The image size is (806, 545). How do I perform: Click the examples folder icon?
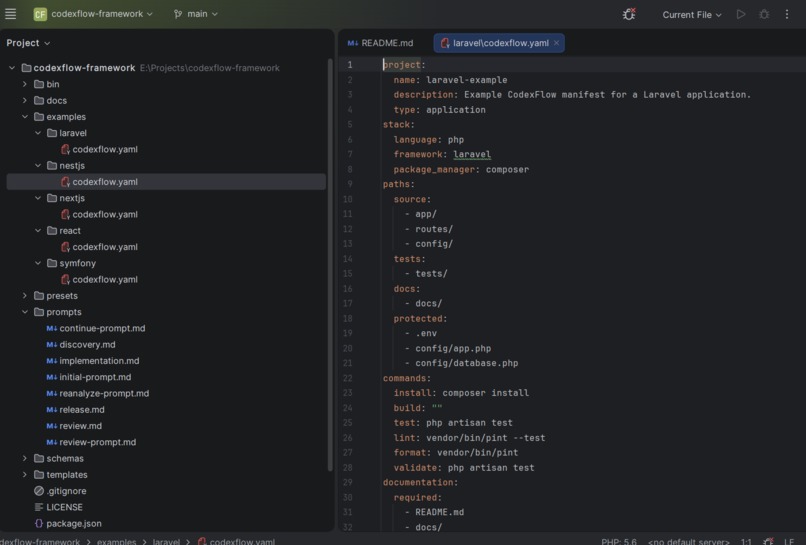point(39,117)
